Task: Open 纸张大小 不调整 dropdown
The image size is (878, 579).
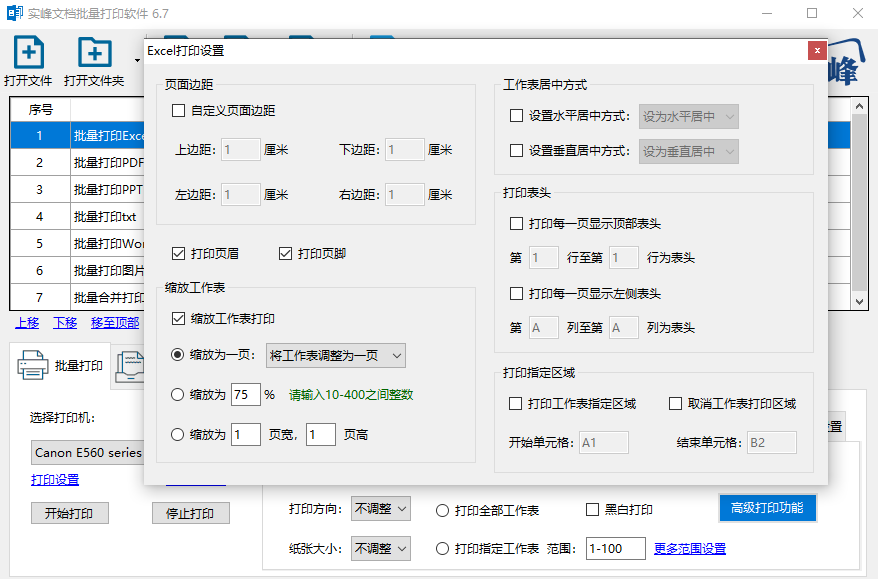Action: pyautogui.click(x=381, y=549)
